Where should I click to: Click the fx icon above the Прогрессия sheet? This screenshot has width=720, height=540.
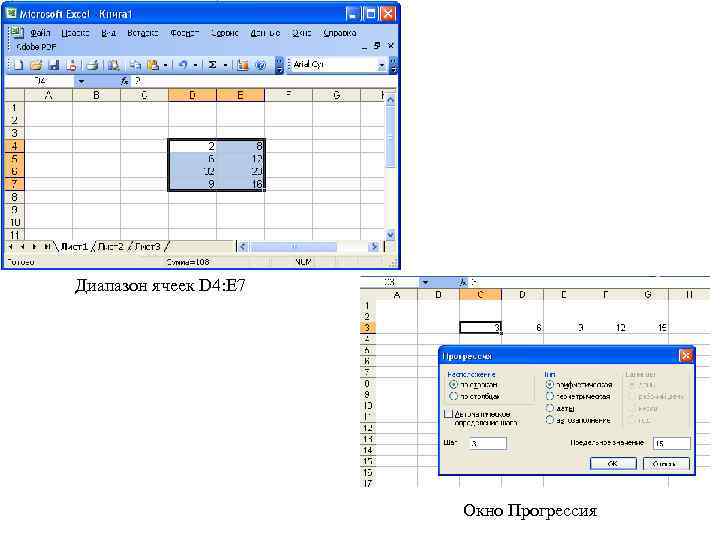463,282
